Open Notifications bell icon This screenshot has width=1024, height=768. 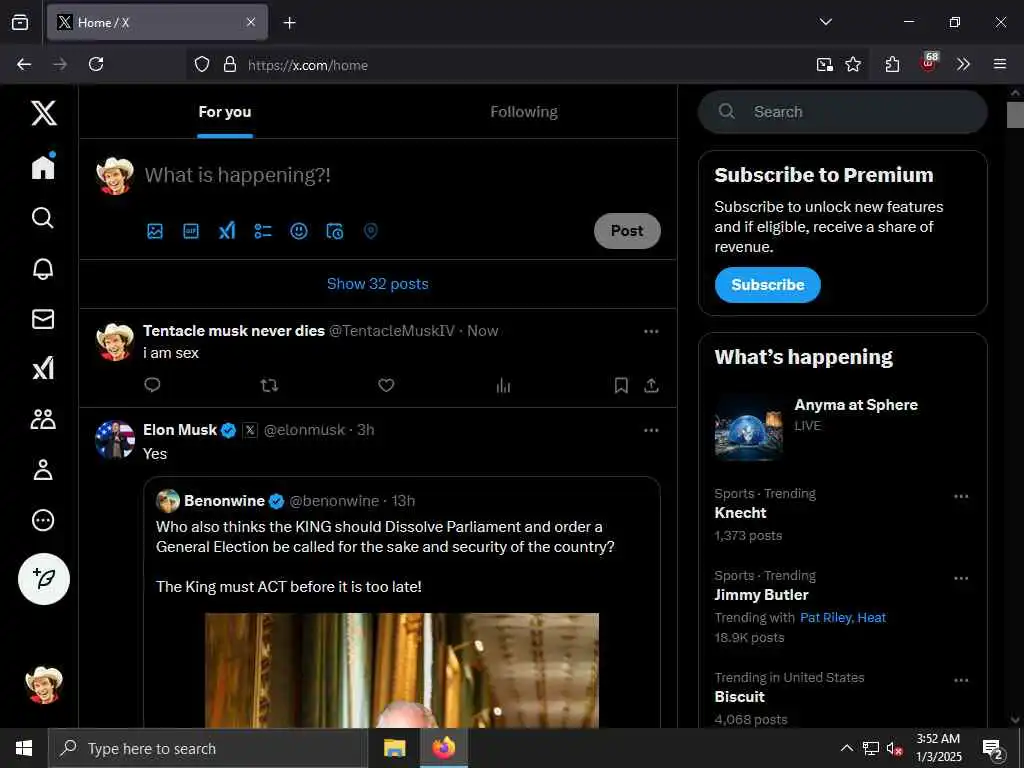(43, 268)
